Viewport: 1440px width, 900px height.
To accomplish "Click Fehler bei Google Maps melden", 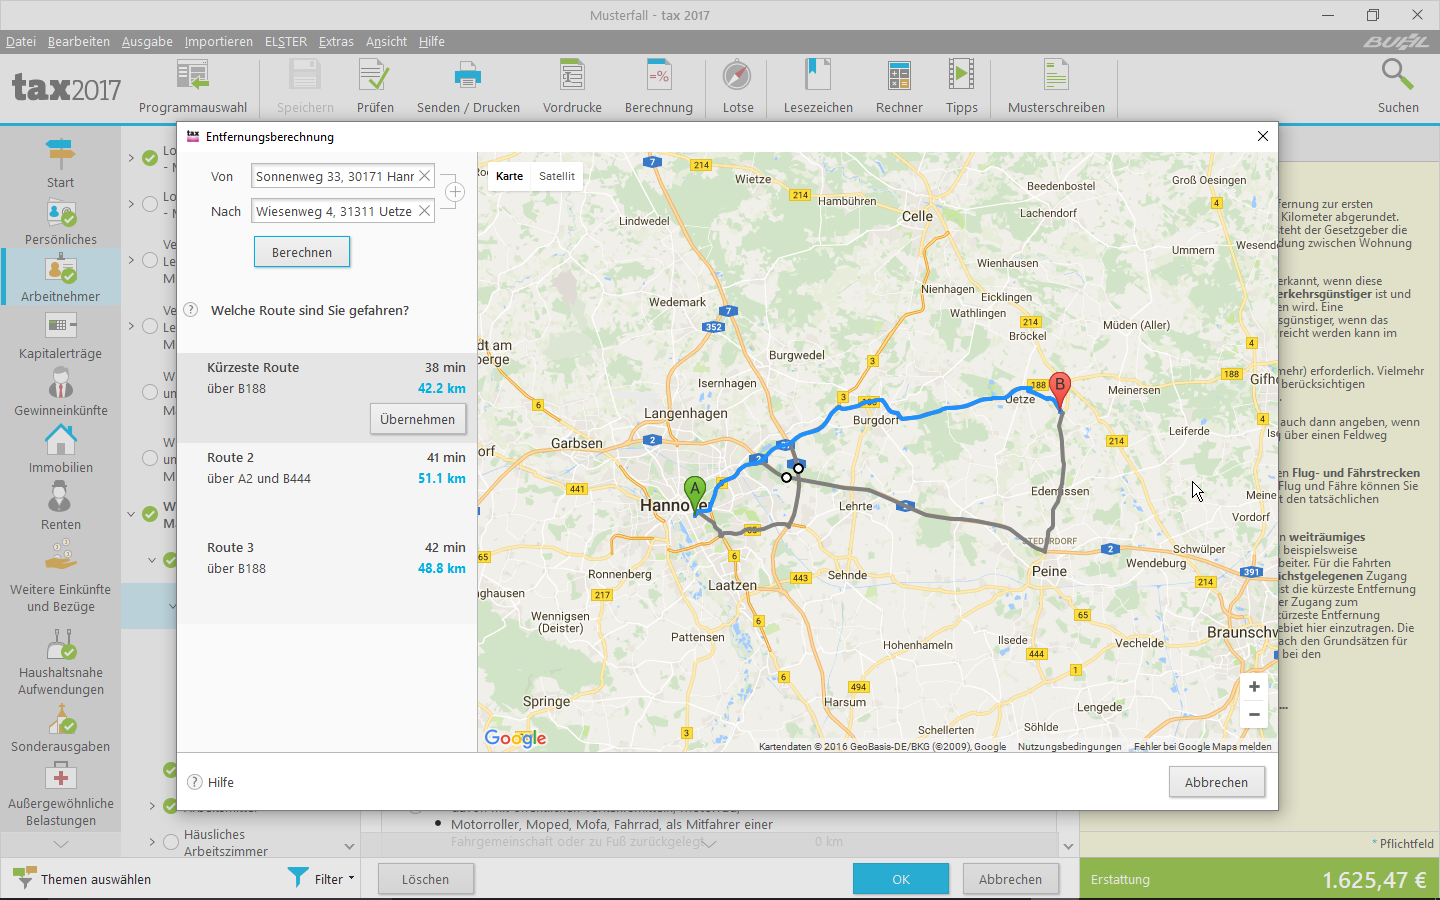I will [x=1203, y=746].
